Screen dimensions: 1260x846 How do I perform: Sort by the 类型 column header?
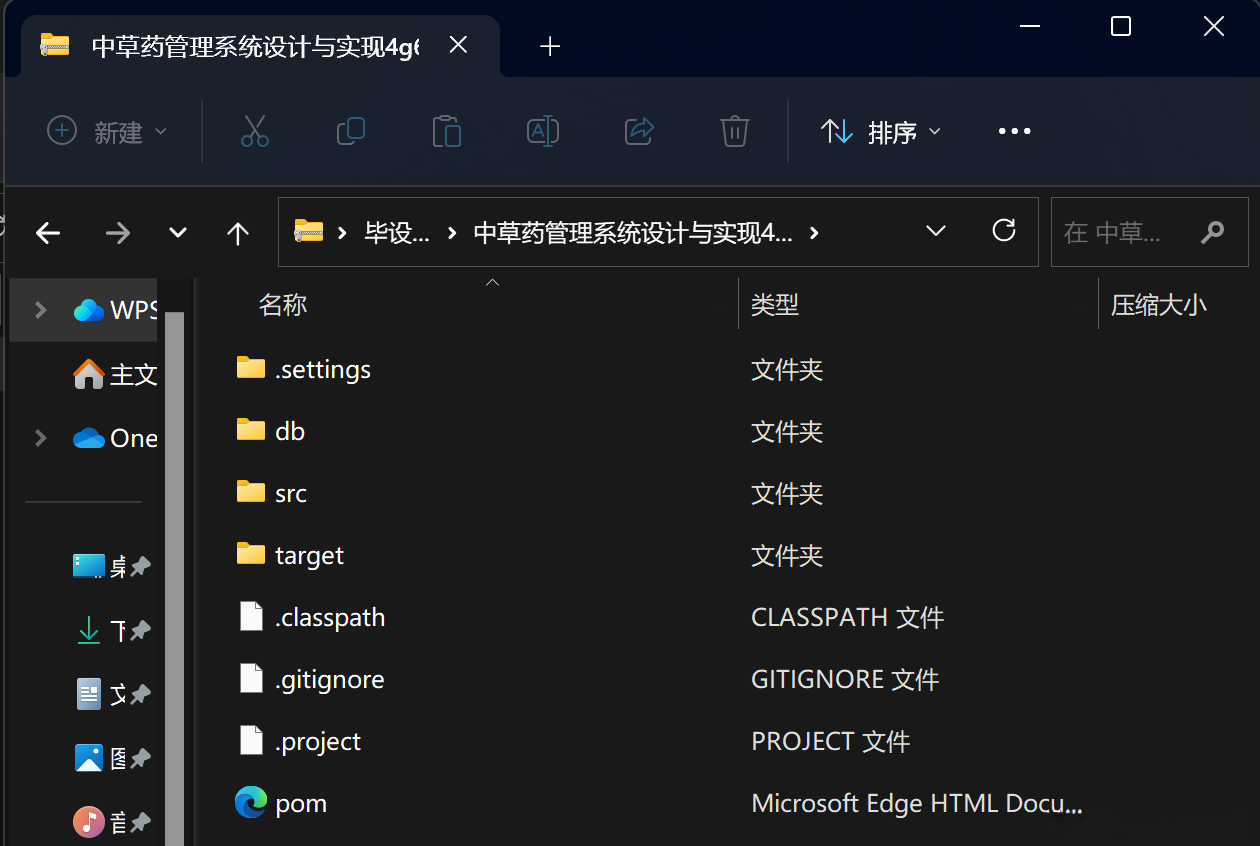click(775, 305)
